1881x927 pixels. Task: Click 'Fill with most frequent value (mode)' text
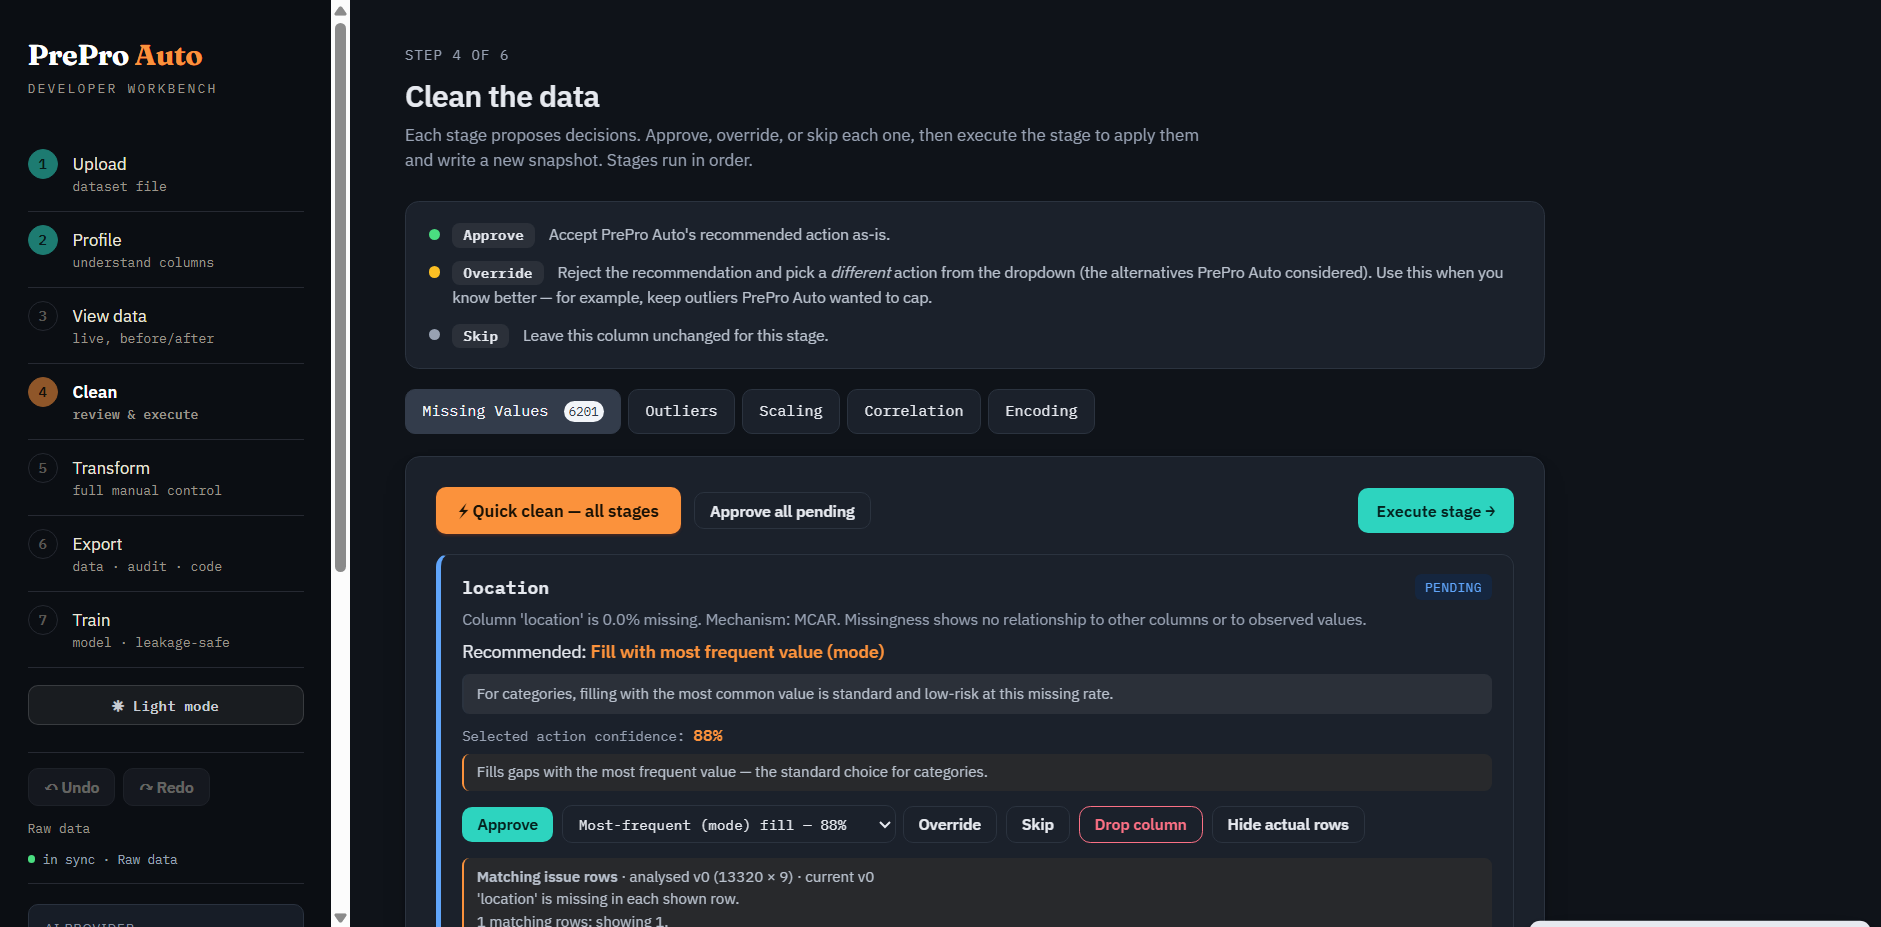click(737, 652)
